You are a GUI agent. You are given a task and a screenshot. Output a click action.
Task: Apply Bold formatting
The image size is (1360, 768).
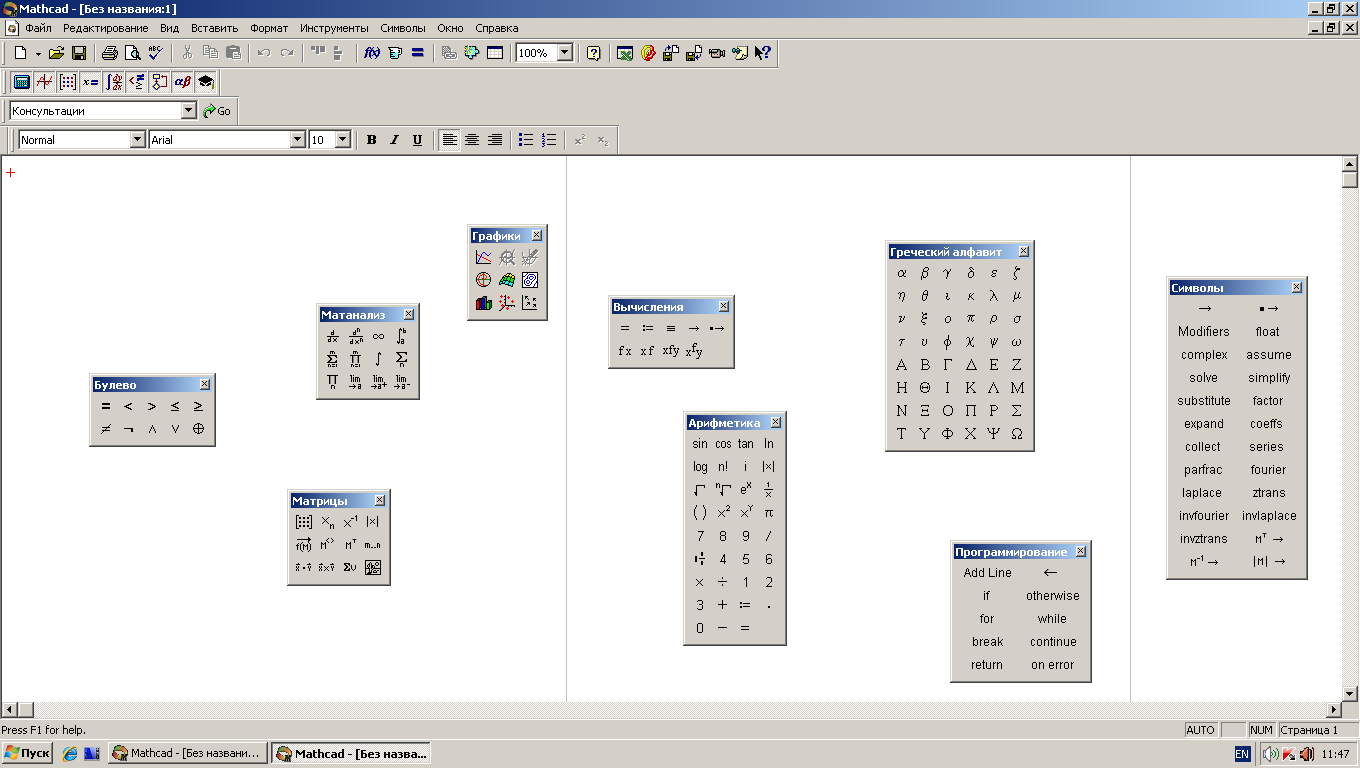pos(371,140)
